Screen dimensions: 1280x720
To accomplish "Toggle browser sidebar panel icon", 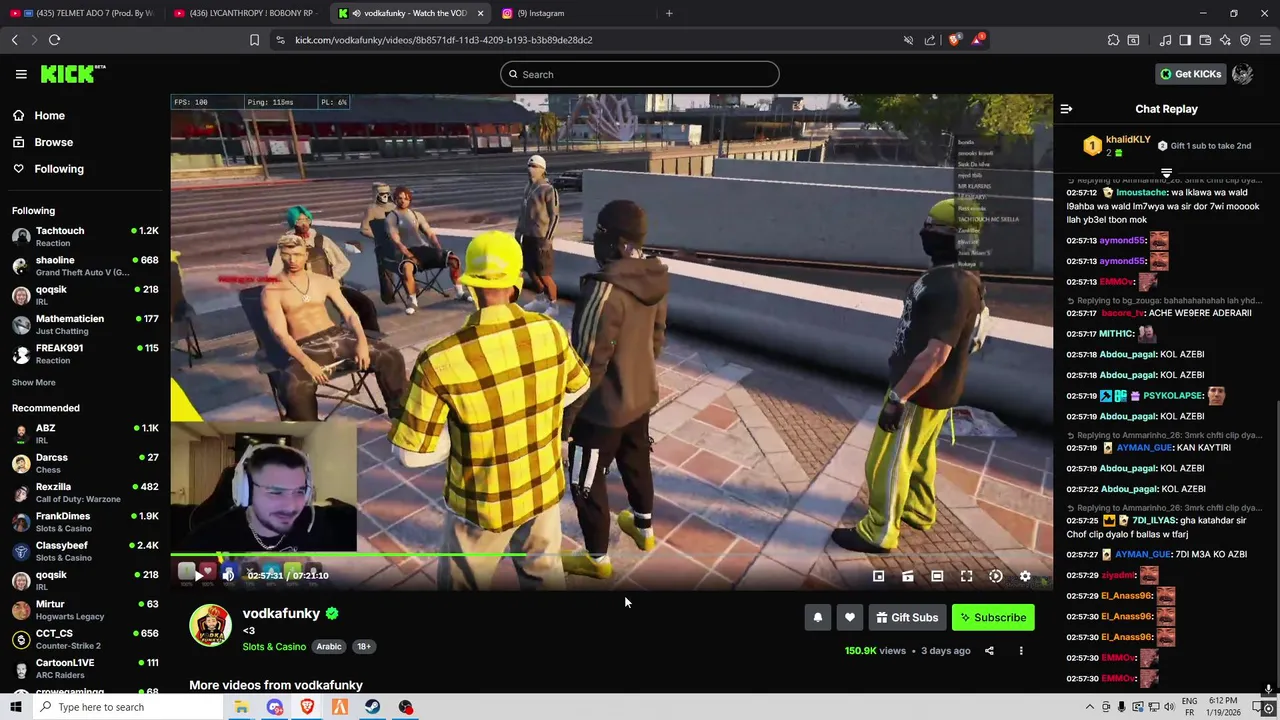I will [1185, 40].
